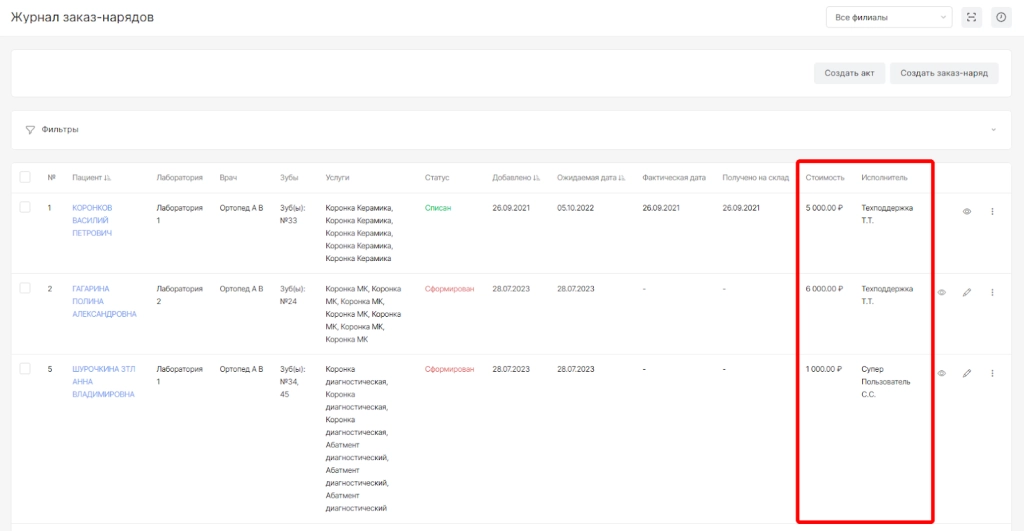Open the clock history icon at top right
The height and width of the screenshot is (531, 1024).
[1000, 18]
